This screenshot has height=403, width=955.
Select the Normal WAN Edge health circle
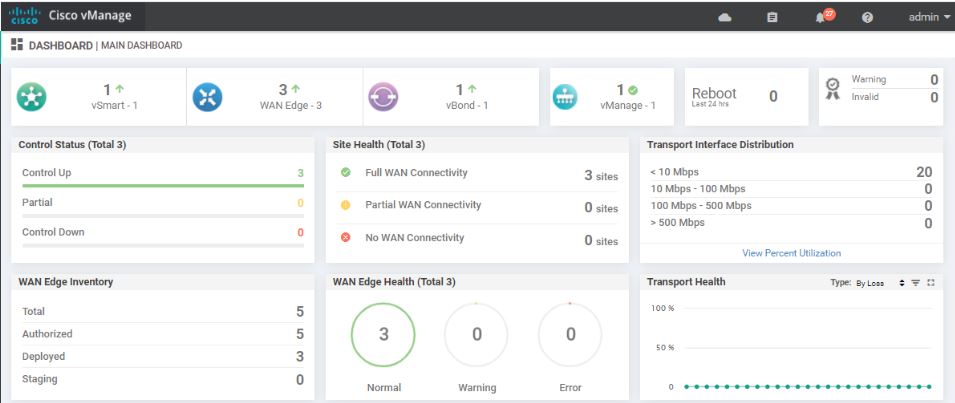pyautogui.click(x=384, y=335)
